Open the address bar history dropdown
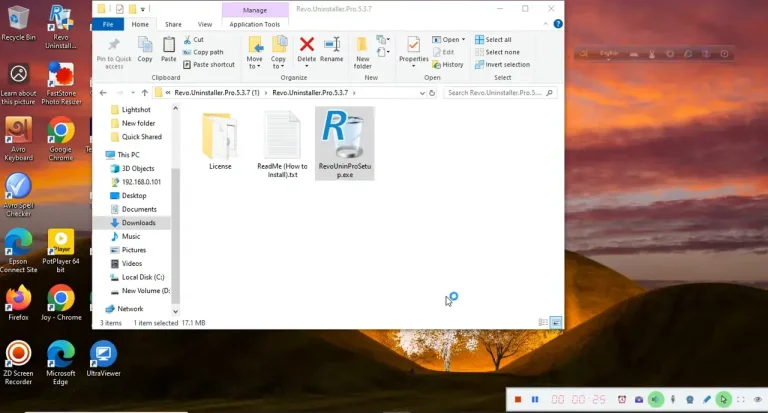The image size is (768, 413). tap(422, 93)
